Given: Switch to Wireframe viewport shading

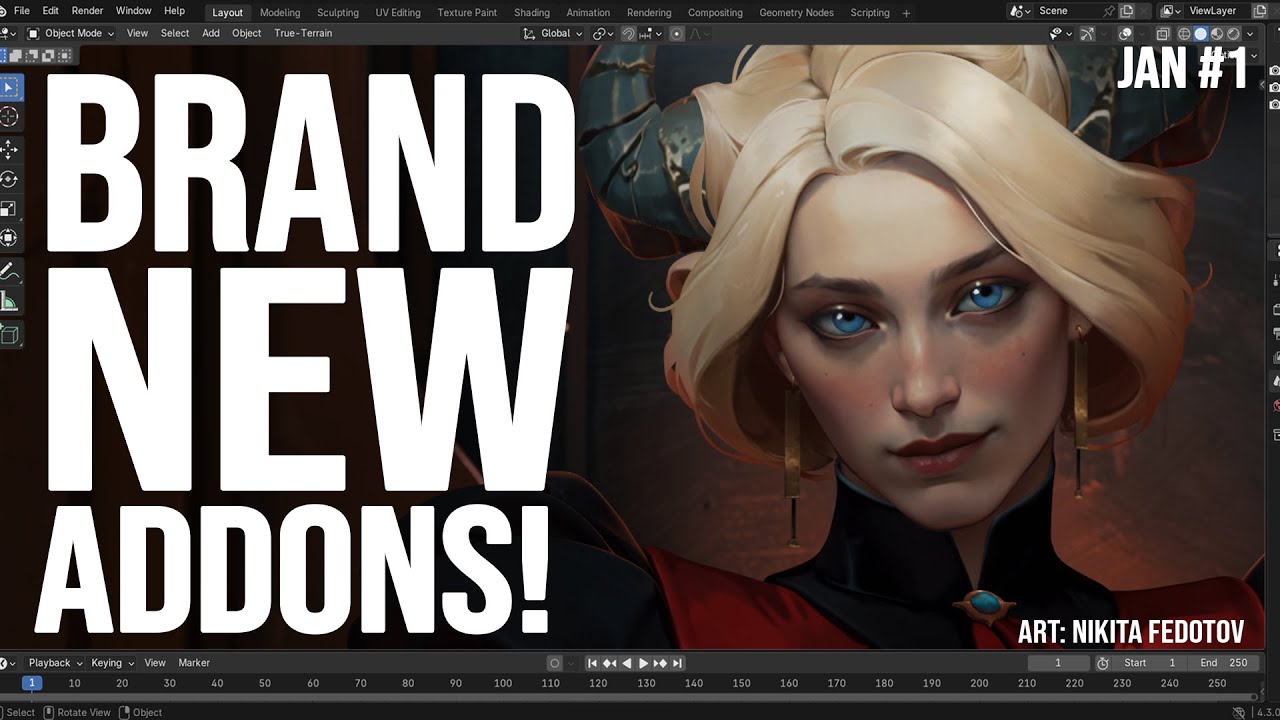Looking at the screenshot, I should (1185, 33).
